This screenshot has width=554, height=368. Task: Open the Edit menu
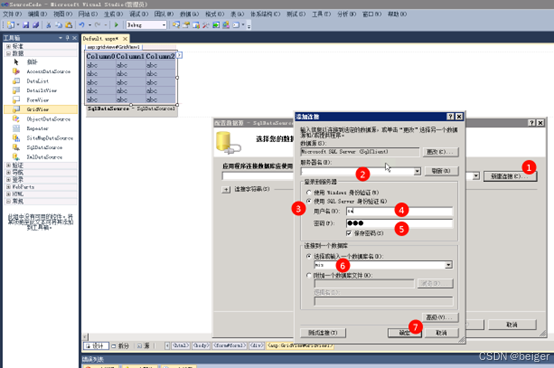pos(37,14)
